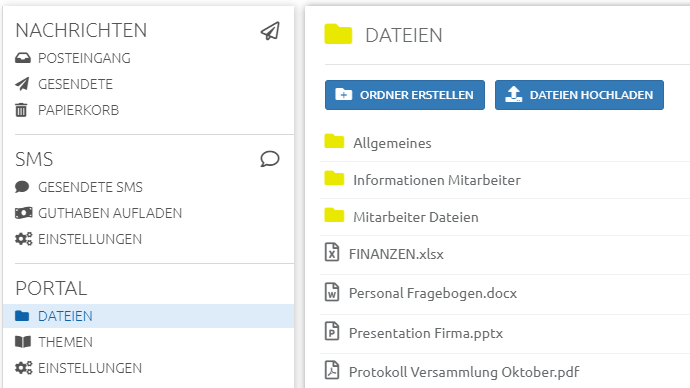Open the Allgemeines folder

pos(392,143)
